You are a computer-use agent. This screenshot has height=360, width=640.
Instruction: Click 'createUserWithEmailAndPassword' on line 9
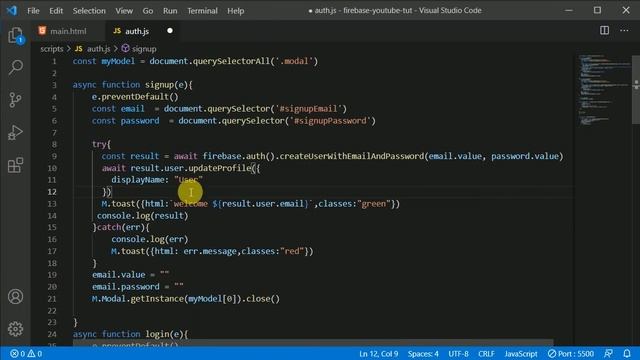pos(352,156)
